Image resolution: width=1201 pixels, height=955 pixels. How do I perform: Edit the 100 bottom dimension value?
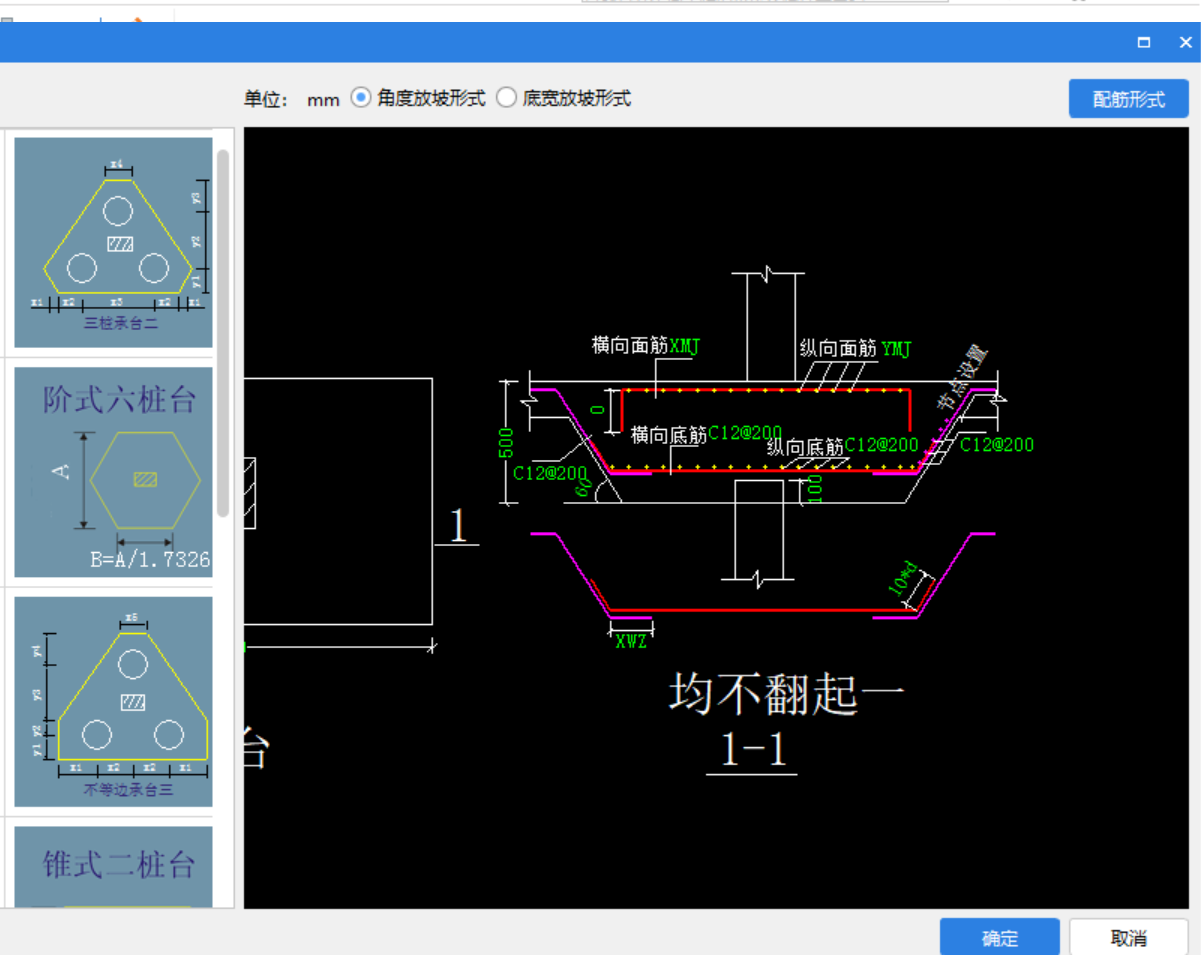click(816, 489)
